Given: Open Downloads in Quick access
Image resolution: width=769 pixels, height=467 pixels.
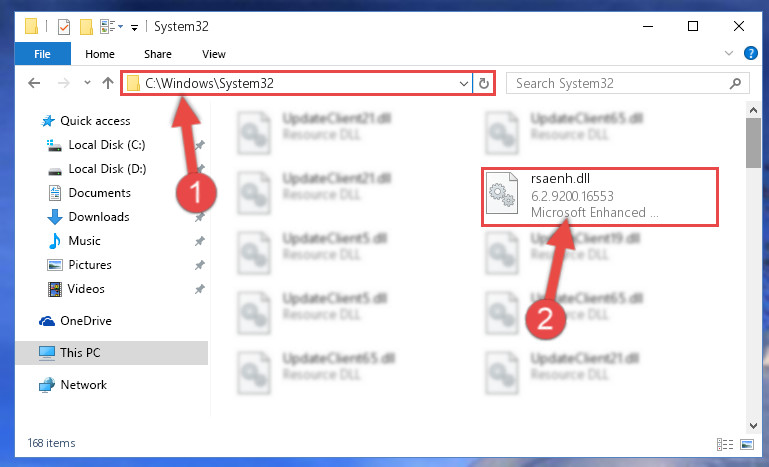Looking at the screenshot, I should pyautogui.click(x=99, y=216).
